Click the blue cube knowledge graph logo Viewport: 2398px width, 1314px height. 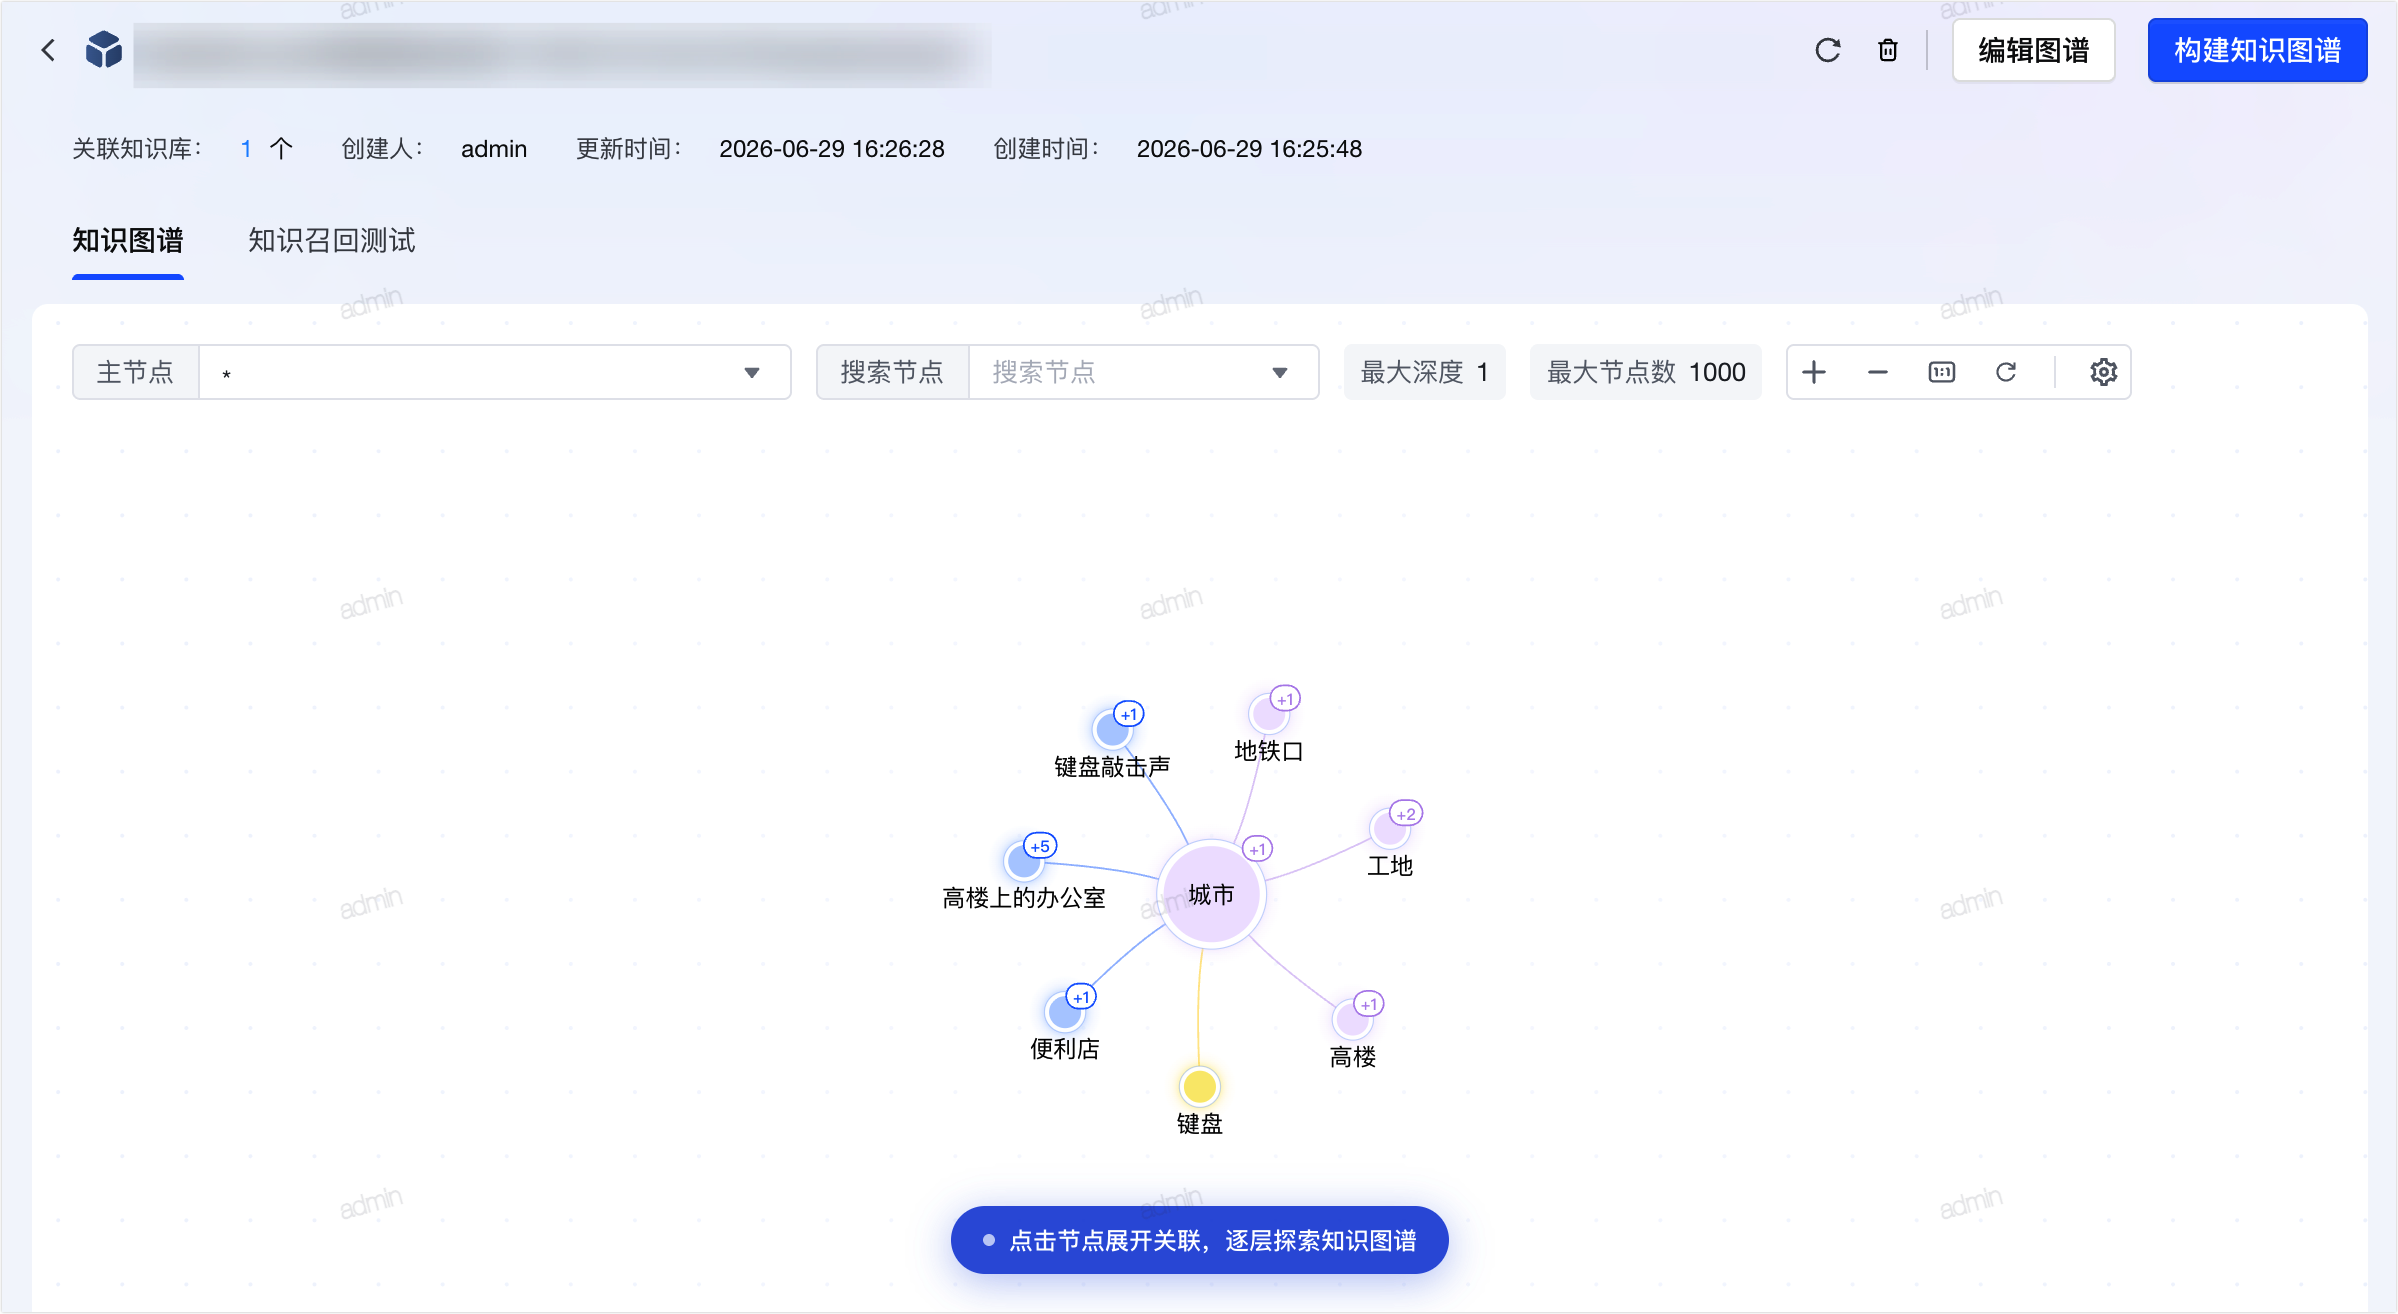(x=103, y=50)
